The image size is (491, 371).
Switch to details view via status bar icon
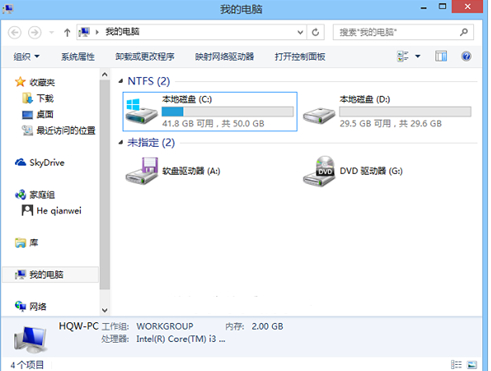coord(456,365)
